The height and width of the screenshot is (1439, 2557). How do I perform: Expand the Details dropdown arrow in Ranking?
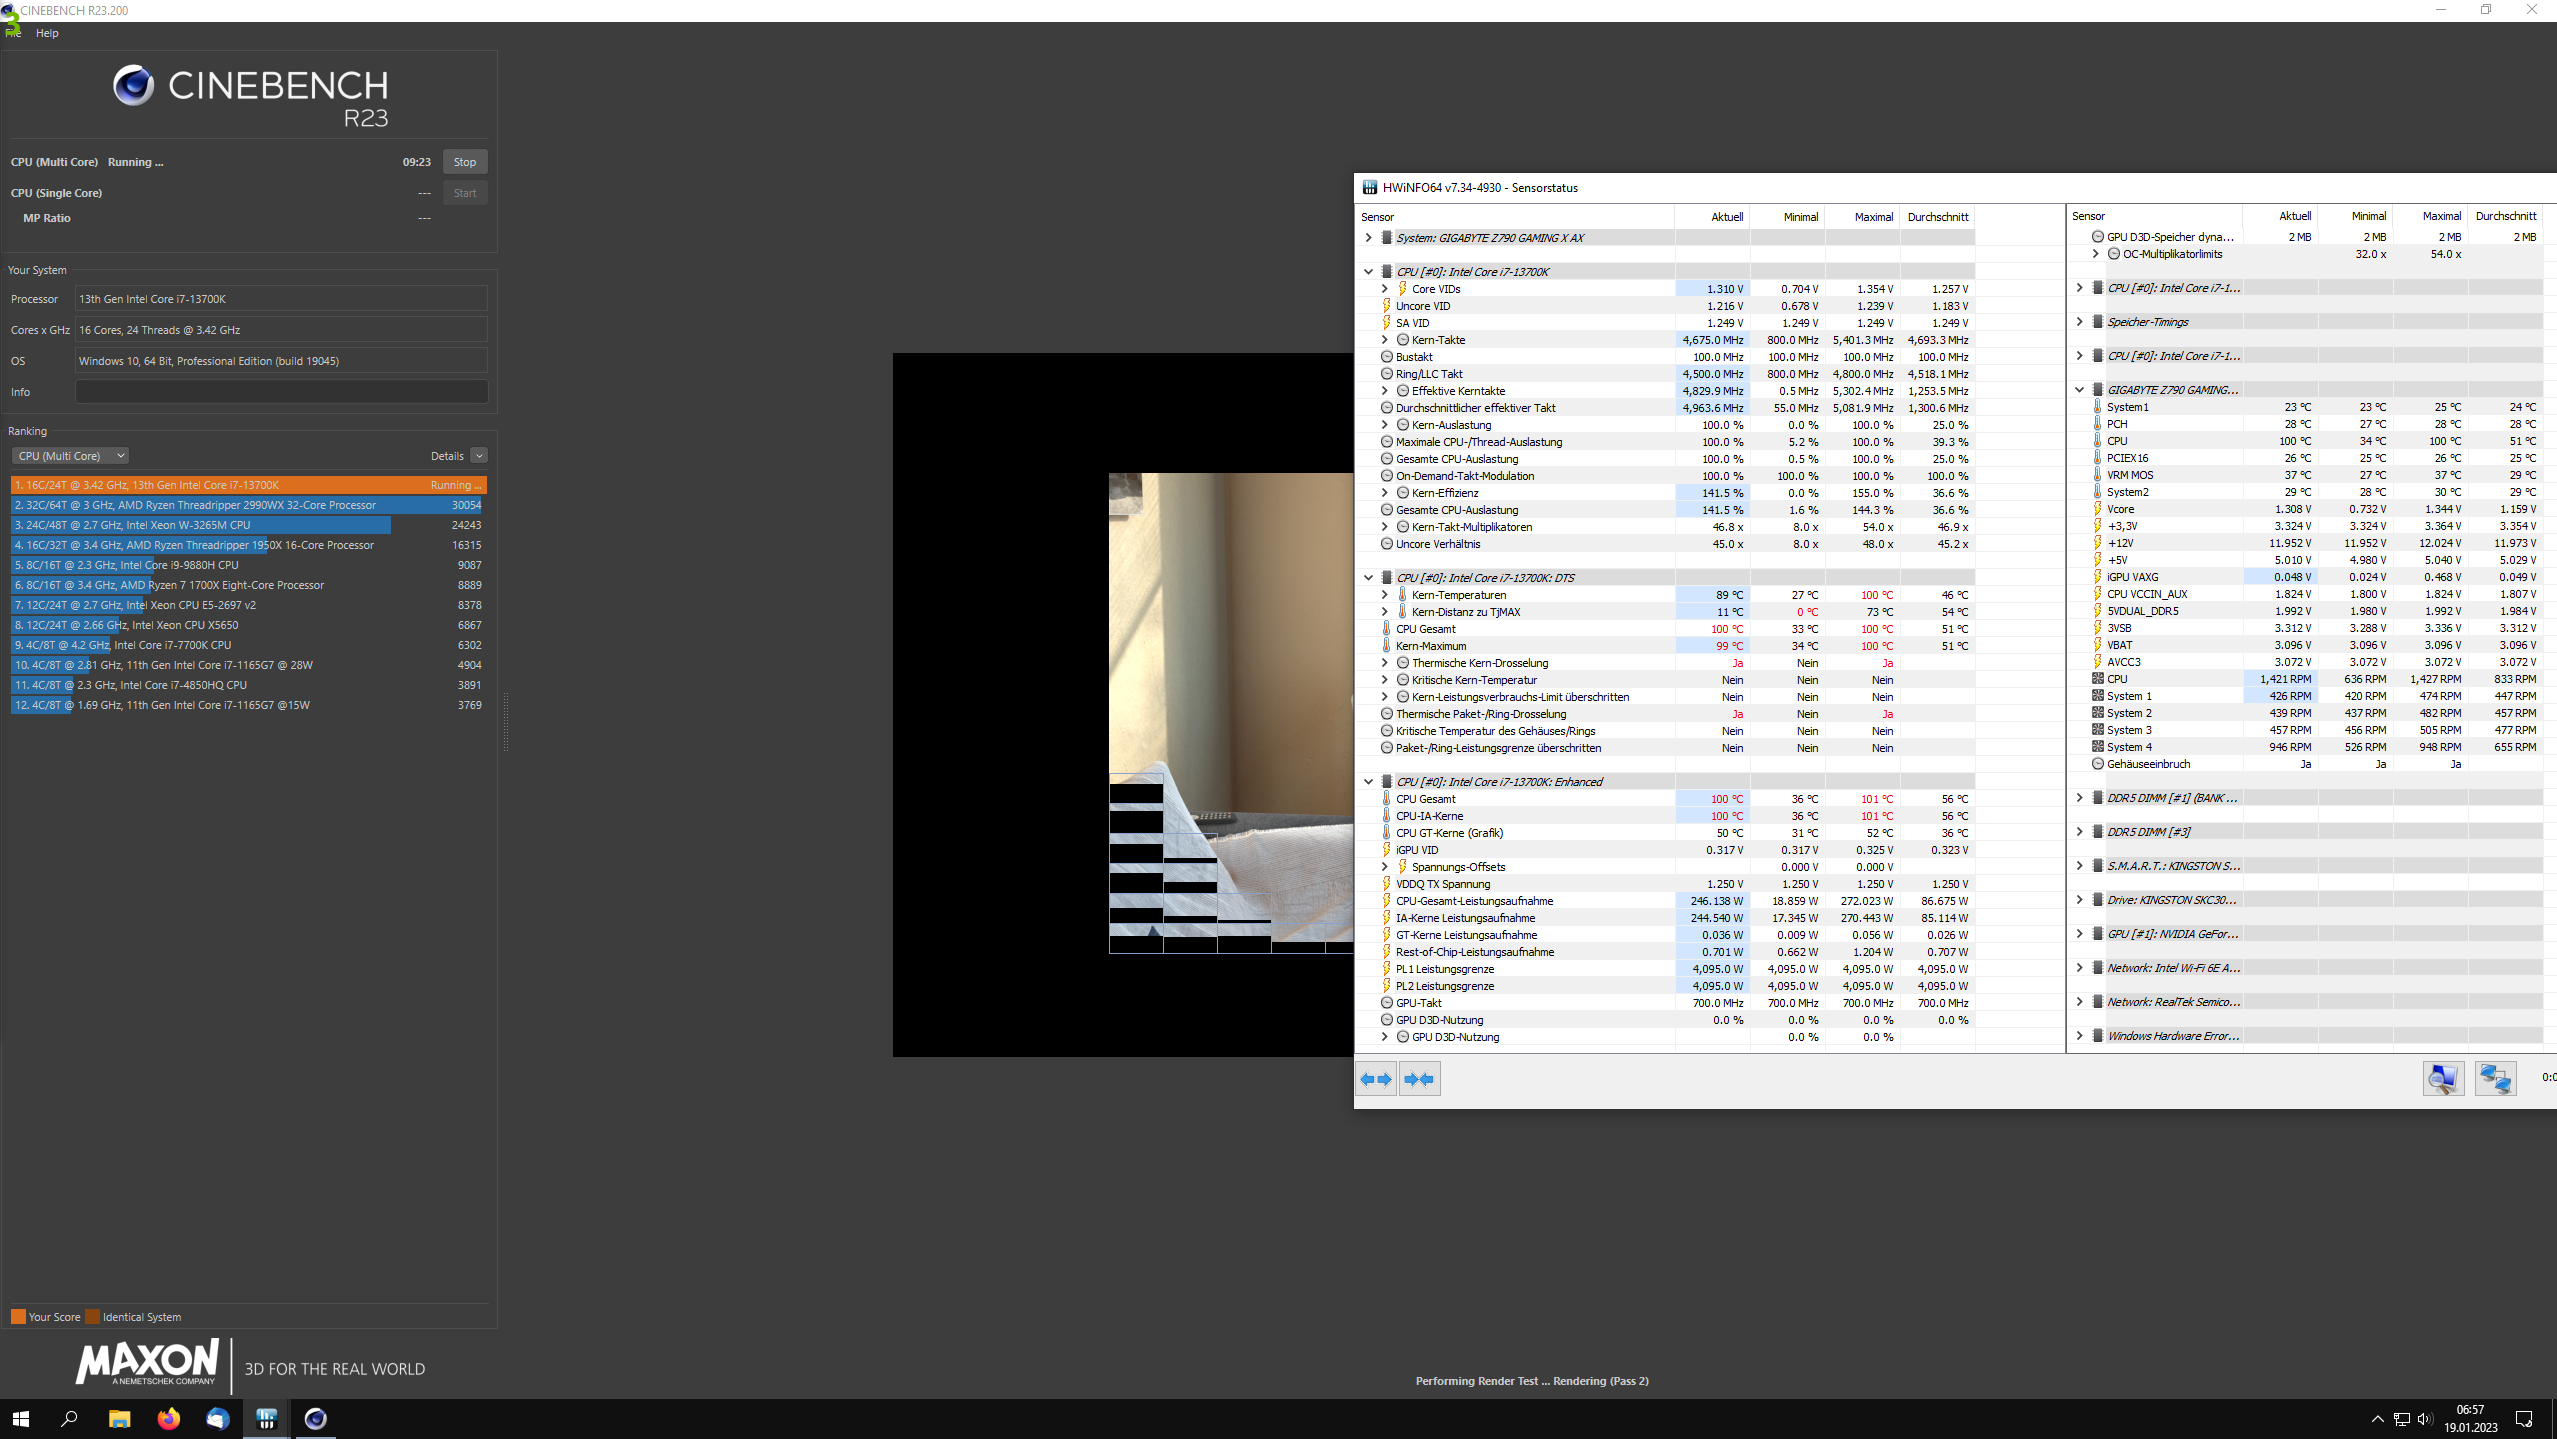click(479, 456)
